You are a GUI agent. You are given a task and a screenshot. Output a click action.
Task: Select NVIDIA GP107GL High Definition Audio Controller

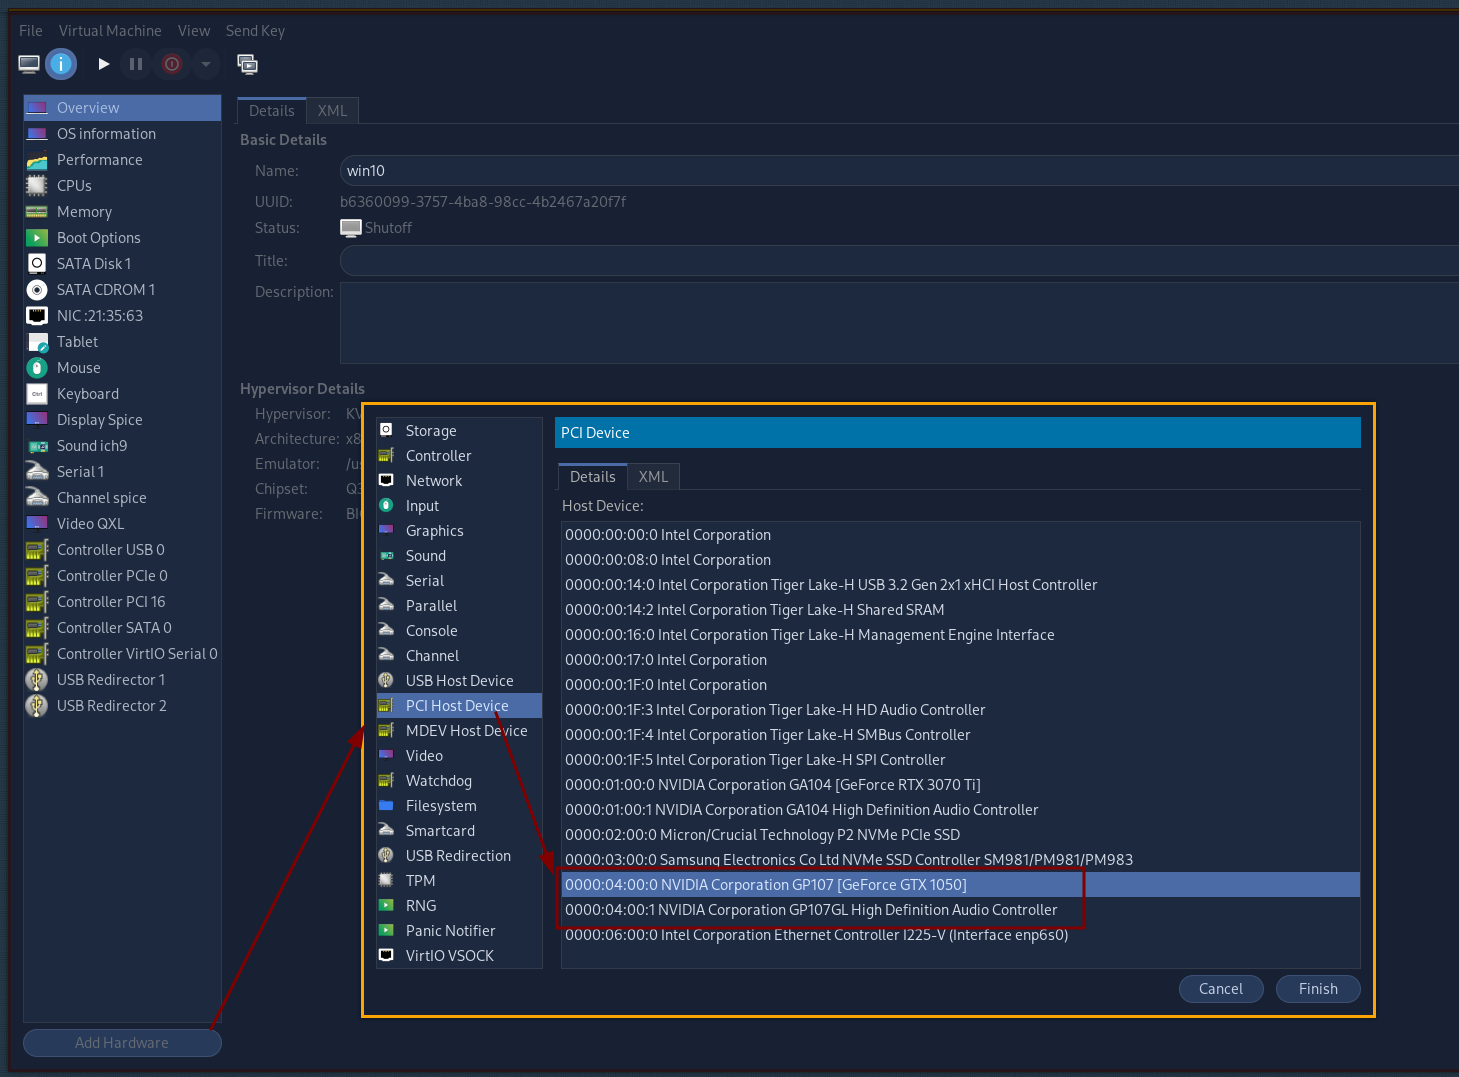tap(961, 910)
